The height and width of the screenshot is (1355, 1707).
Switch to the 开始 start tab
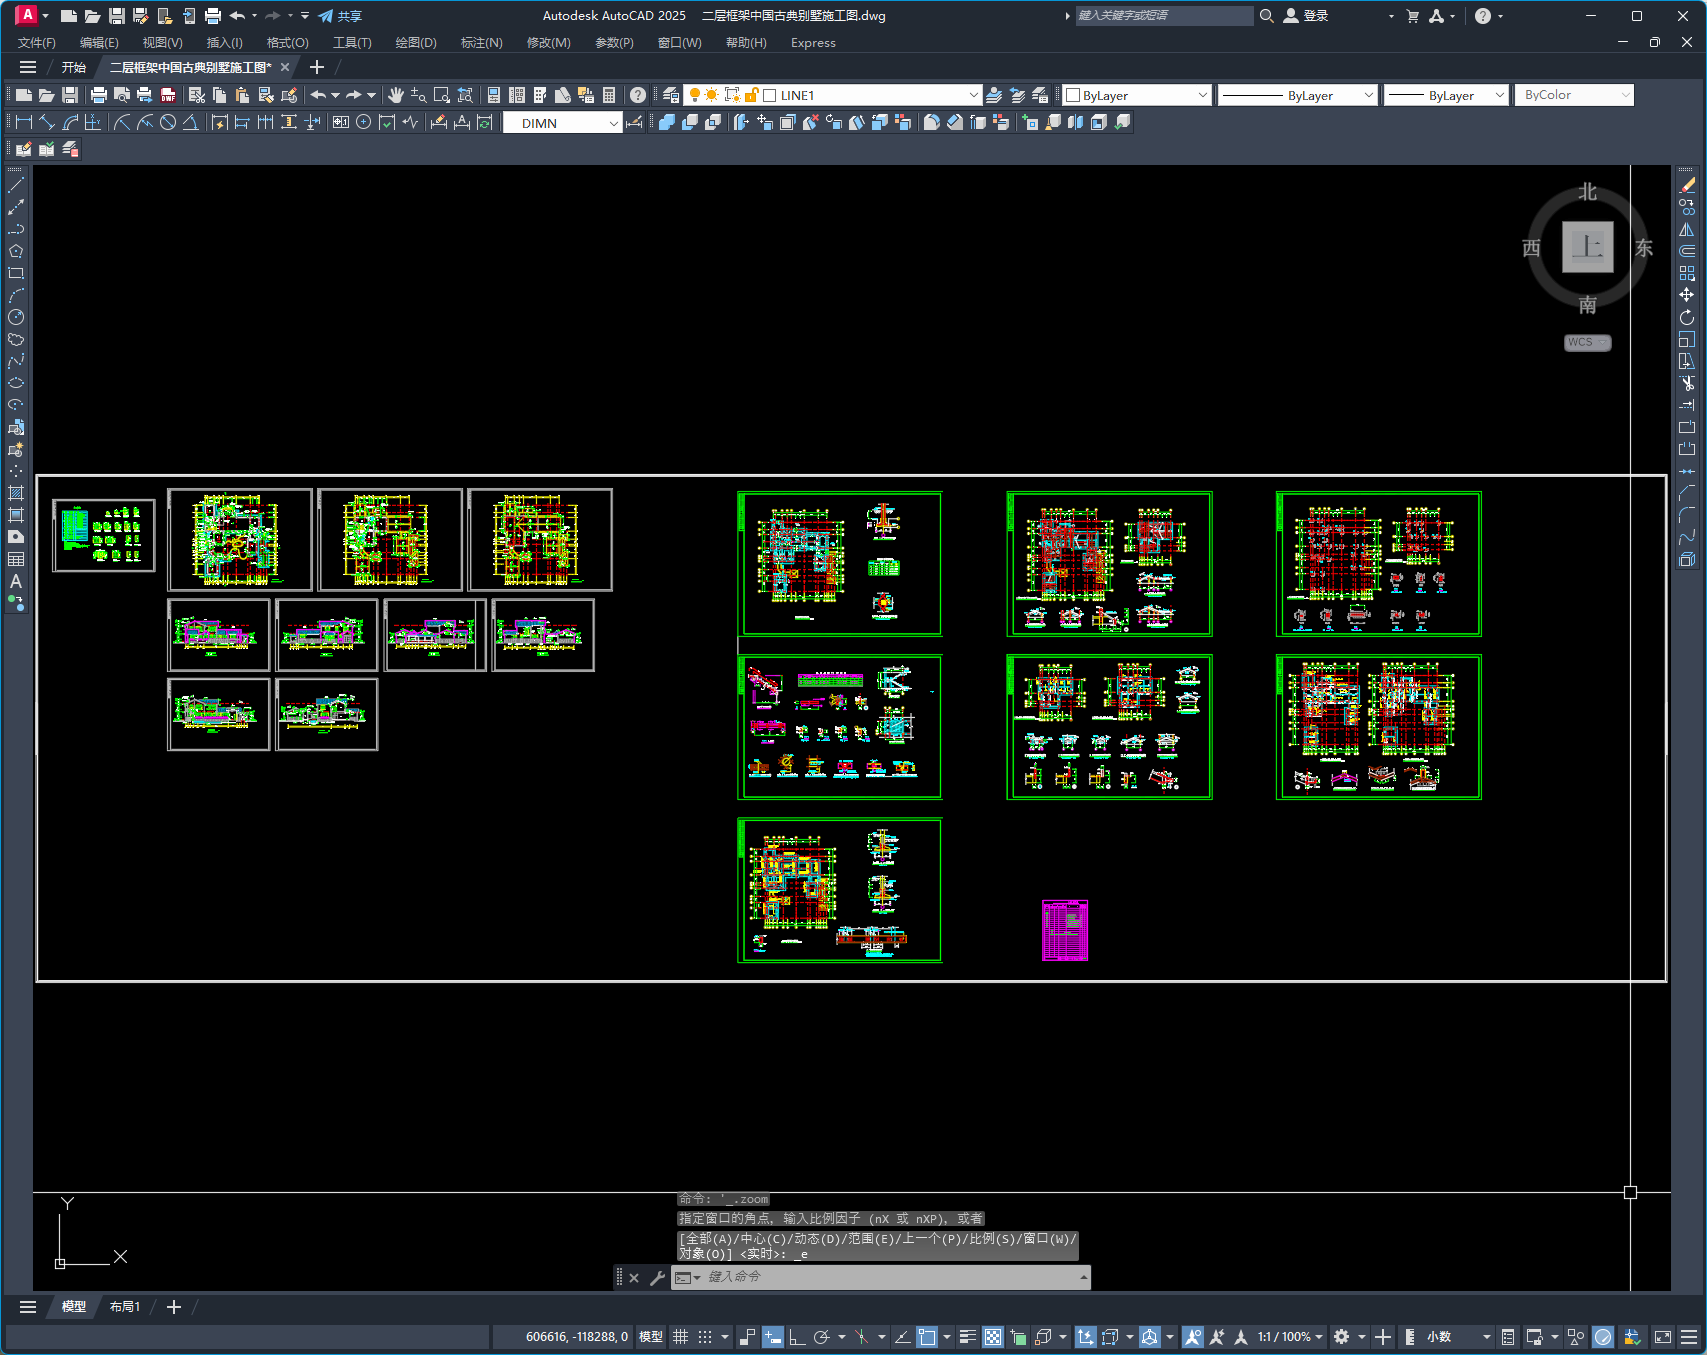(x=74, y=67)
